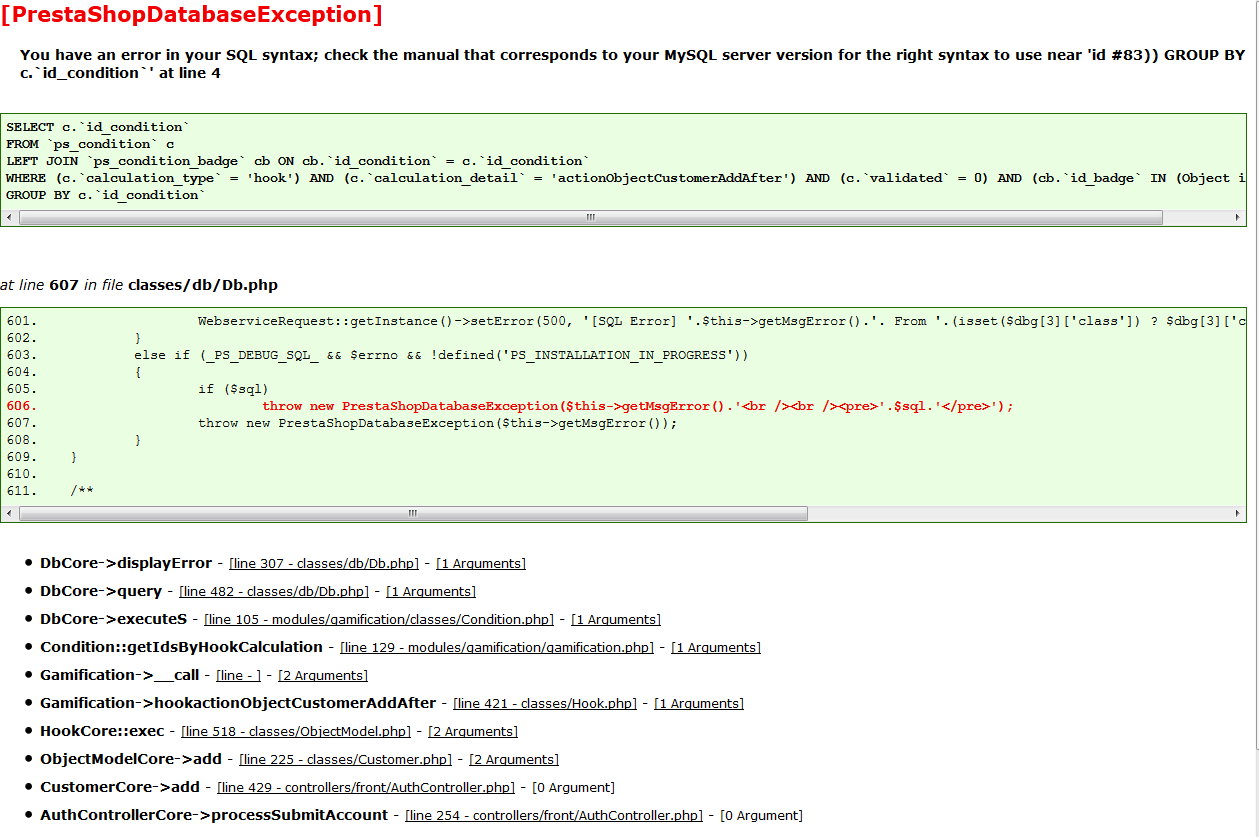Show 2 arguments for Gamification->__call
The height and width of the screenshot is (837, 1259).
[x=323, y=676]
